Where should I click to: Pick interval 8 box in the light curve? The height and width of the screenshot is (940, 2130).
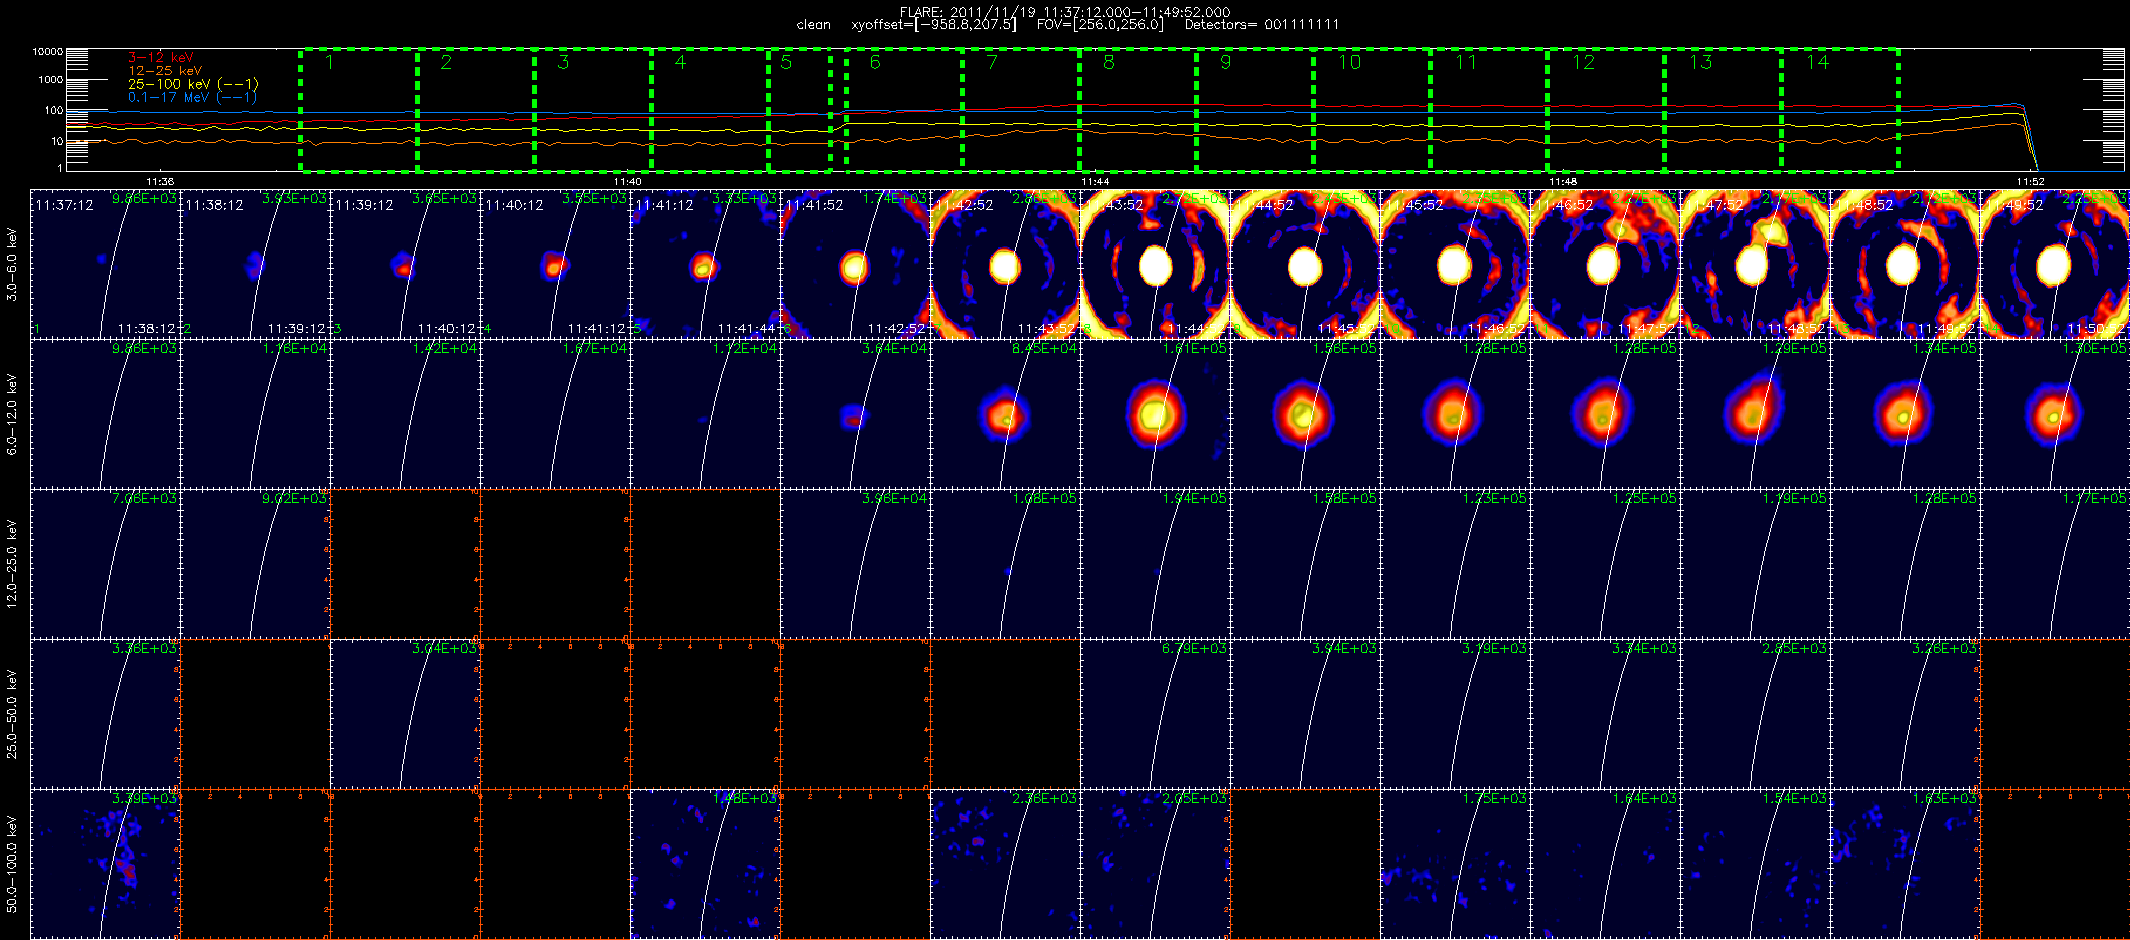(1138, 109)
